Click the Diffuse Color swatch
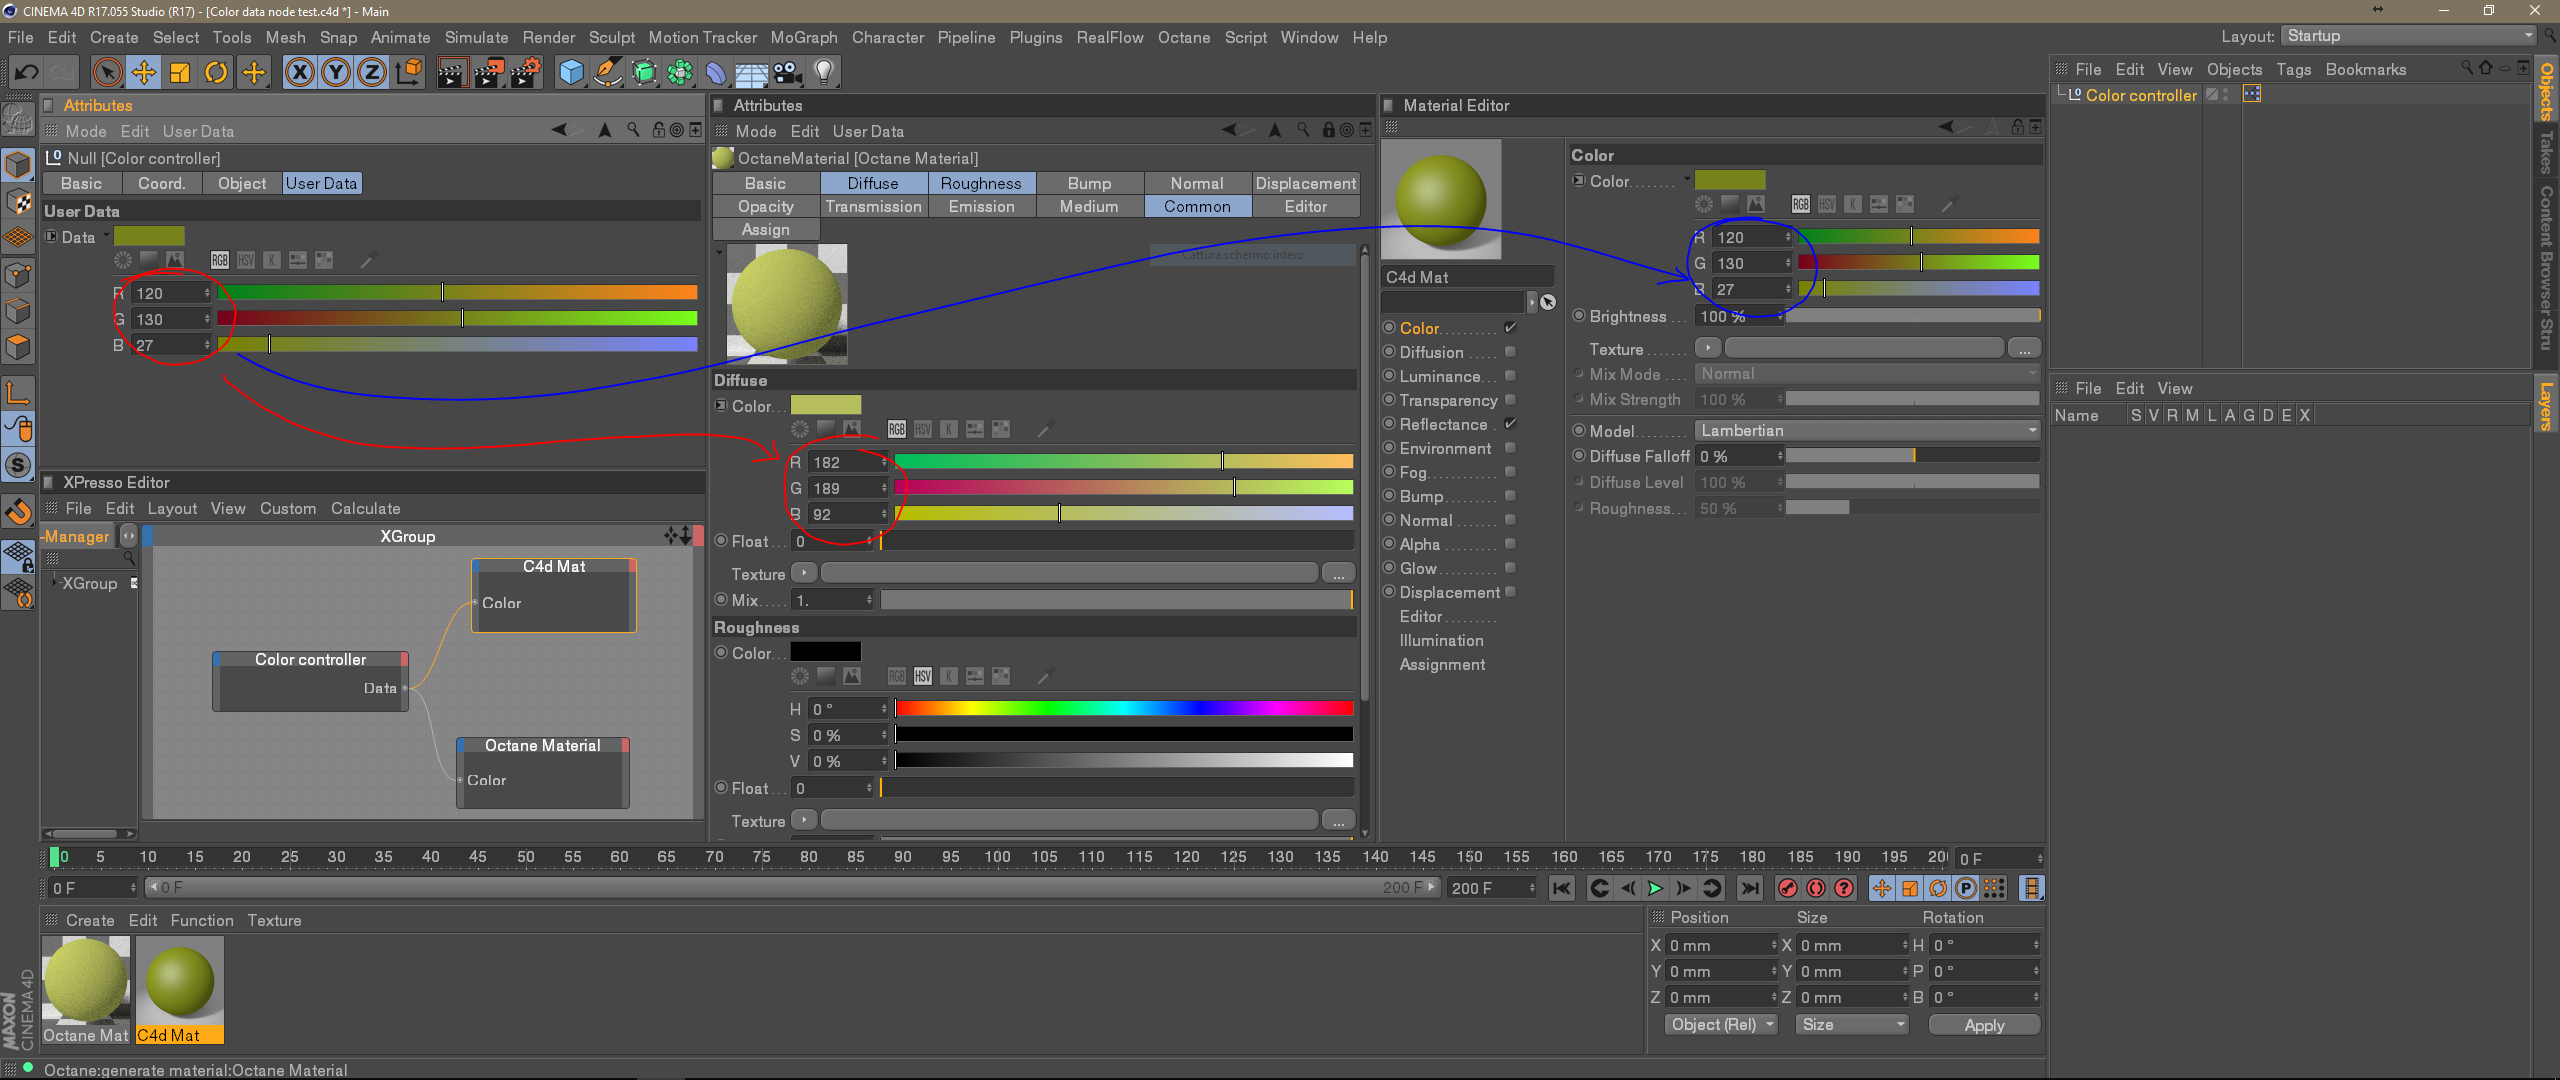The width and height of the screenshot is (2560, 1080). pyautogui.click(x=825, y=405)
